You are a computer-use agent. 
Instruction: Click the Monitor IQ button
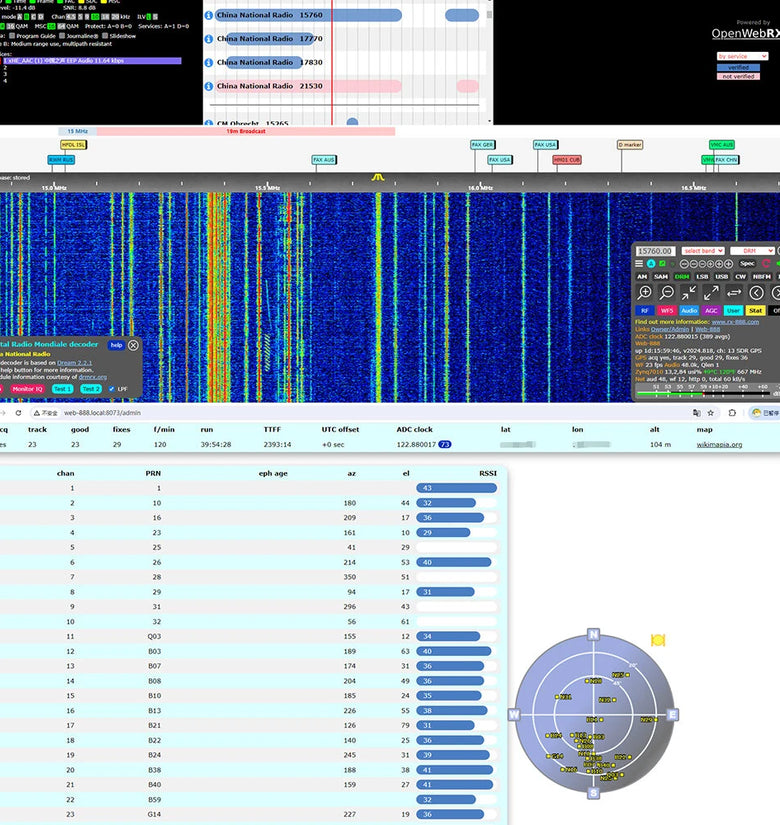[26, 388]
